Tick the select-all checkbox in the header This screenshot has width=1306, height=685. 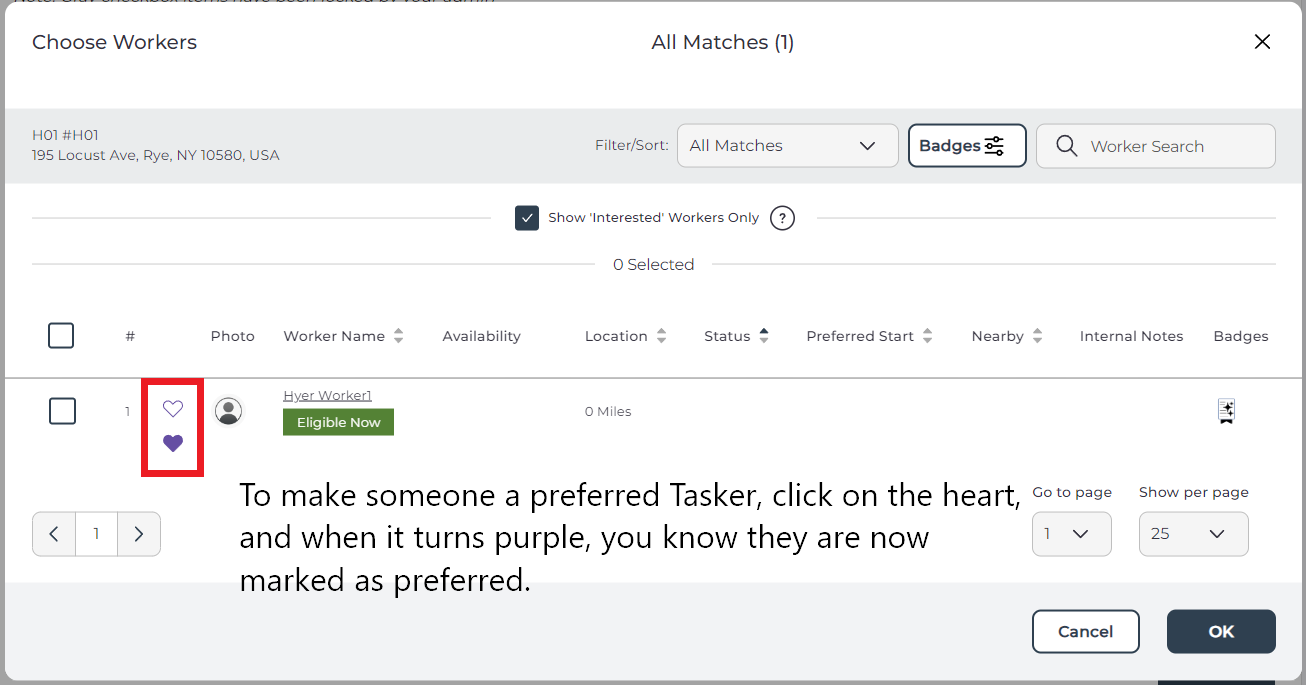coord(61,336)
